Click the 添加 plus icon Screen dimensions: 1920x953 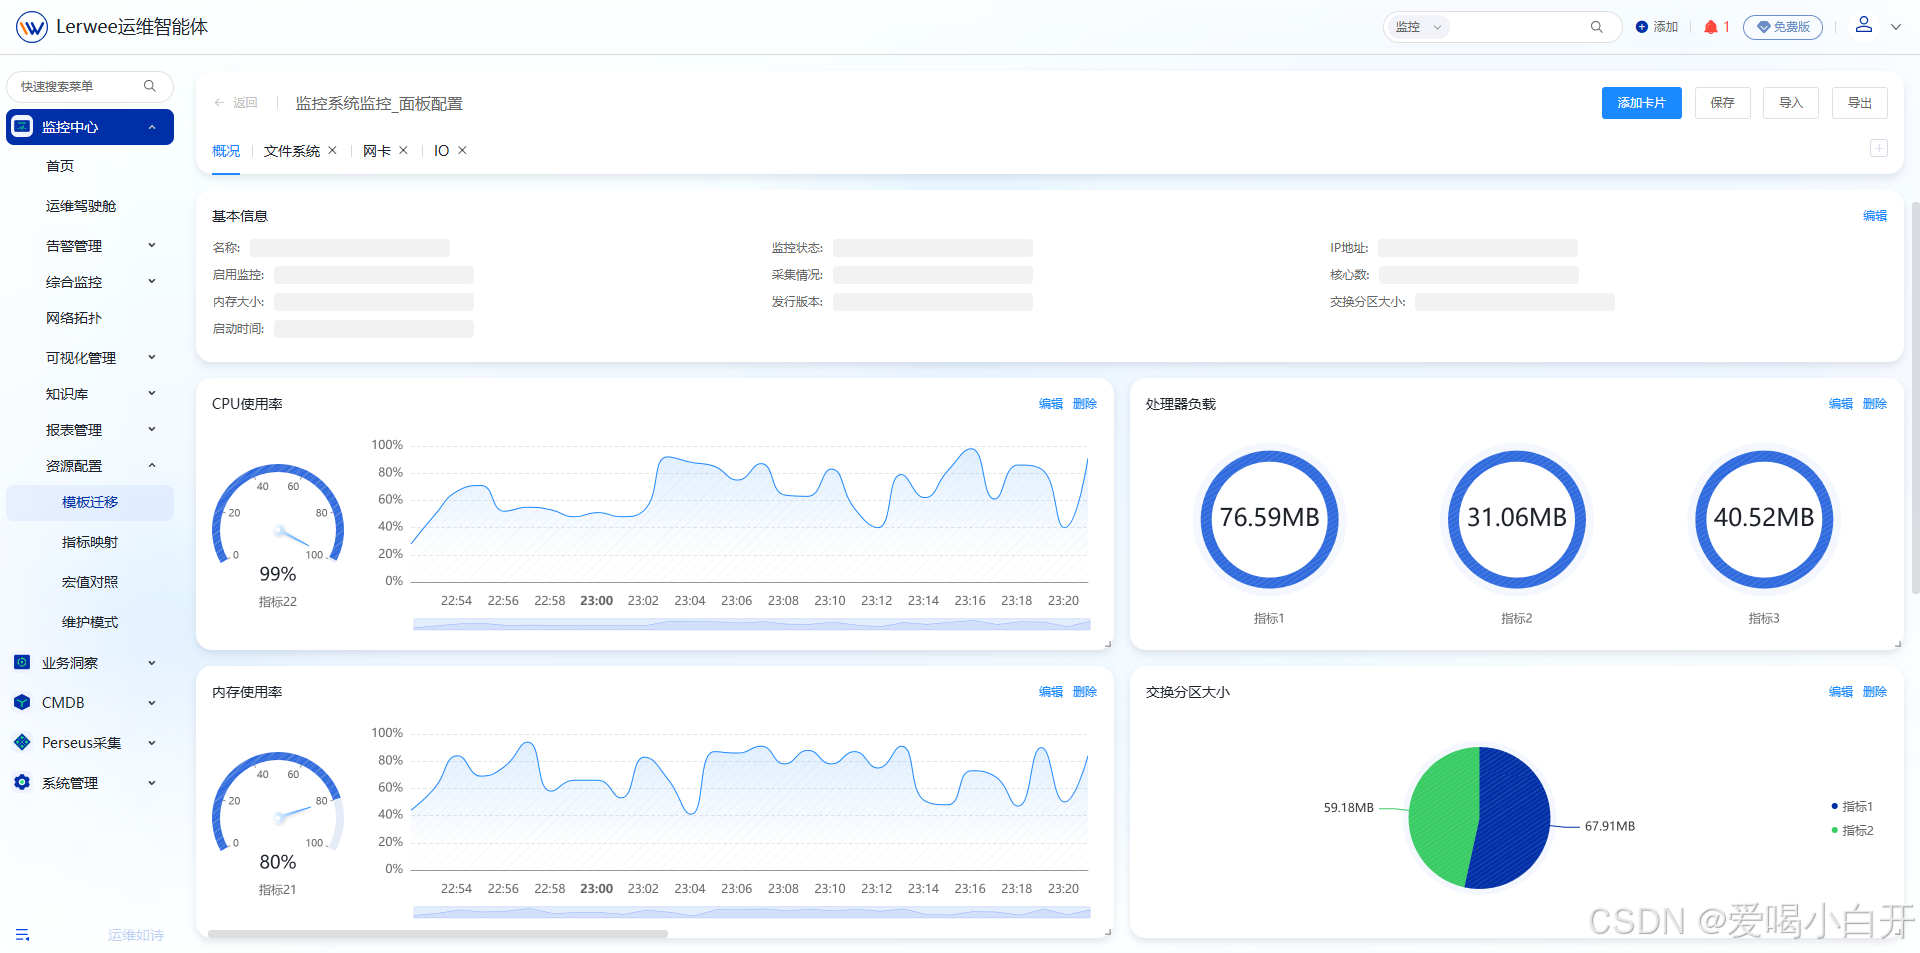tap(1641, 27)
